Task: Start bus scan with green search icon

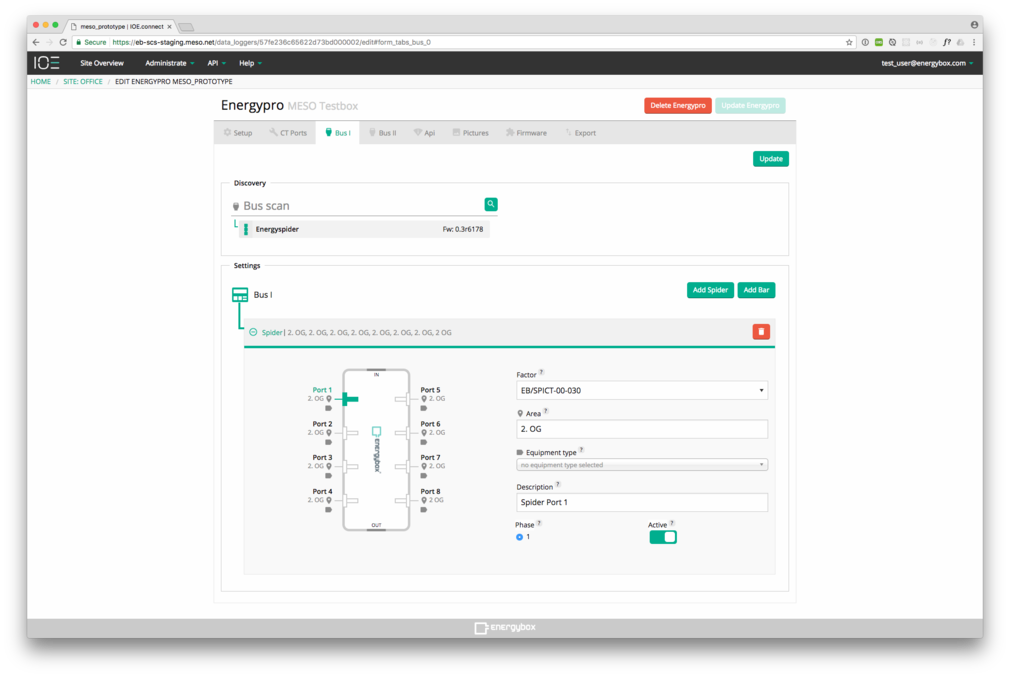Action: click(x=491, y=204)
